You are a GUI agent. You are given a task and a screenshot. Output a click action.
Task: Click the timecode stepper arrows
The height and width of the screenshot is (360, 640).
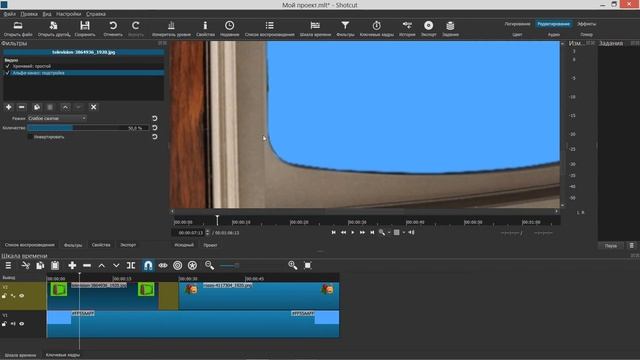point(208,232)
